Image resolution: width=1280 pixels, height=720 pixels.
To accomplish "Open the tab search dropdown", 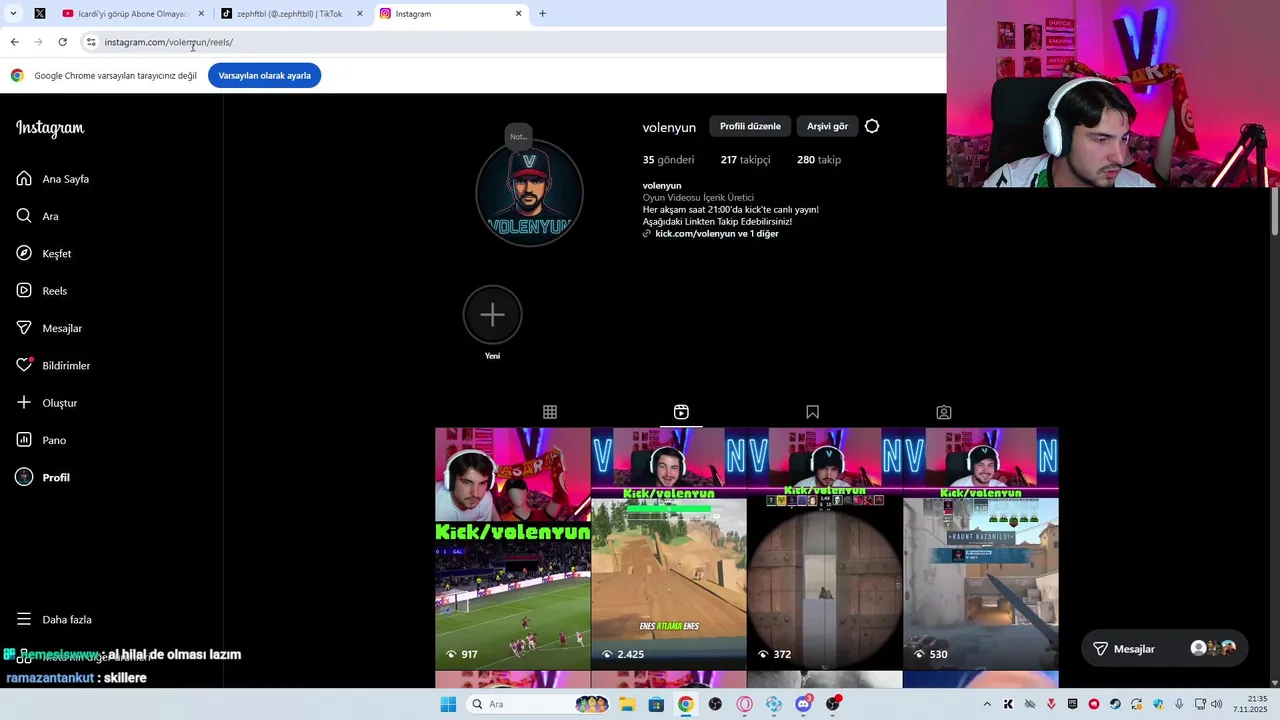I will [13, 14].
